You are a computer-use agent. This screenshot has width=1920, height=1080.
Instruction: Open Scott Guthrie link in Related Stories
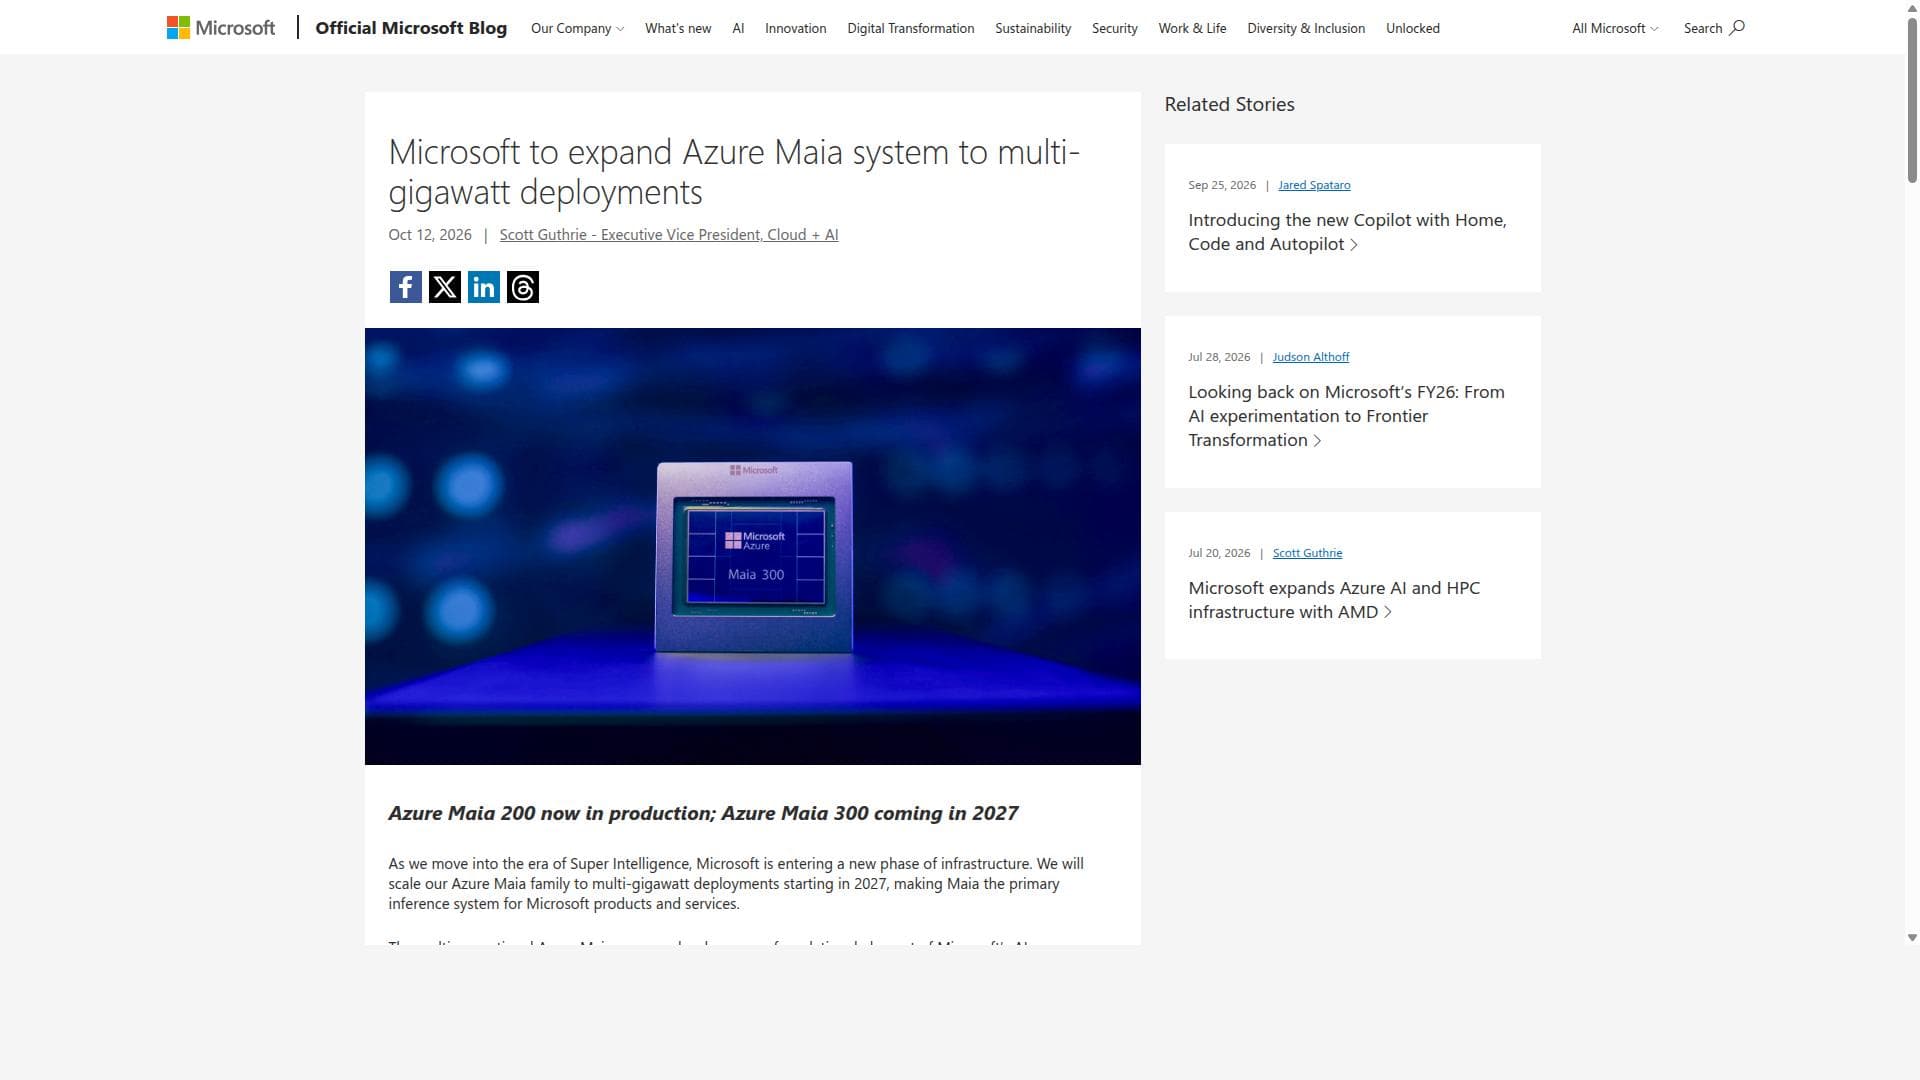tap(1307, 553)
